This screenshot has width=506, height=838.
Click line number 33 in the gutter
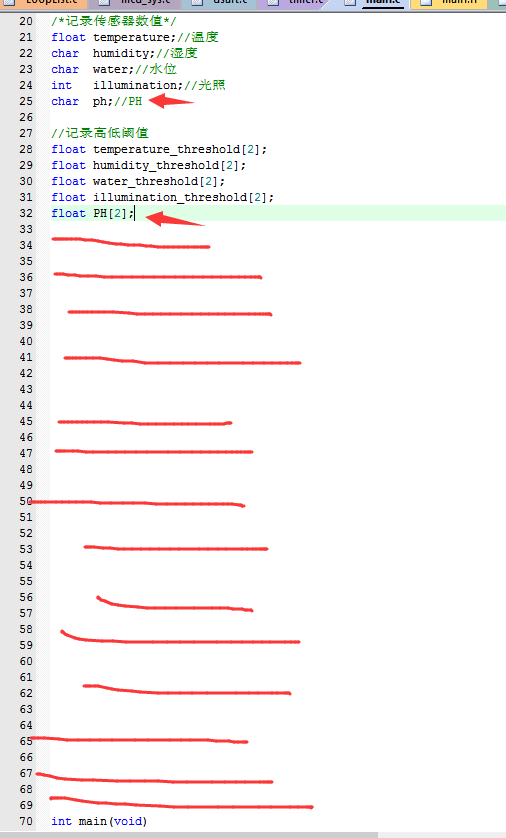point(26,229)
